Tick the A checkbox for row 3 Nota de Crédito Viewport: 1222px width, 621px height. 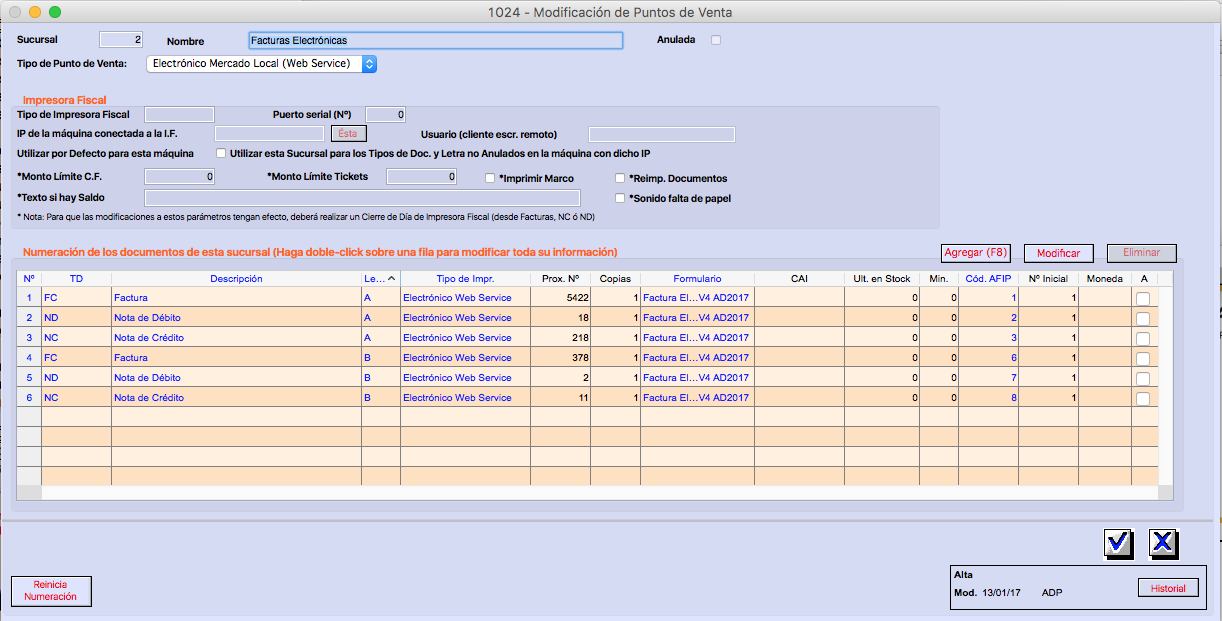pos(1142,338)
